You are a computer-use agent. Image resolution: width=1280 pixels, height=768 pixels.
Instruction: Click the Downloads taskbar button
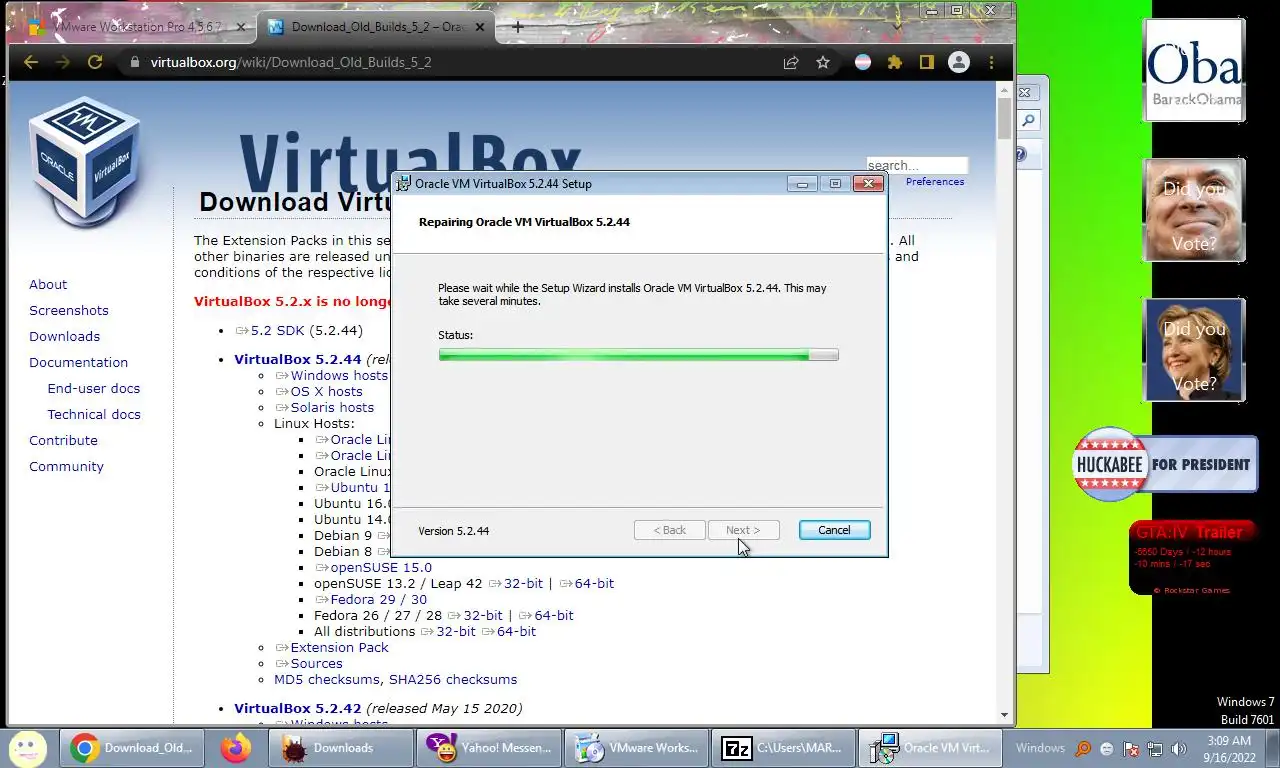coord(340,748)
